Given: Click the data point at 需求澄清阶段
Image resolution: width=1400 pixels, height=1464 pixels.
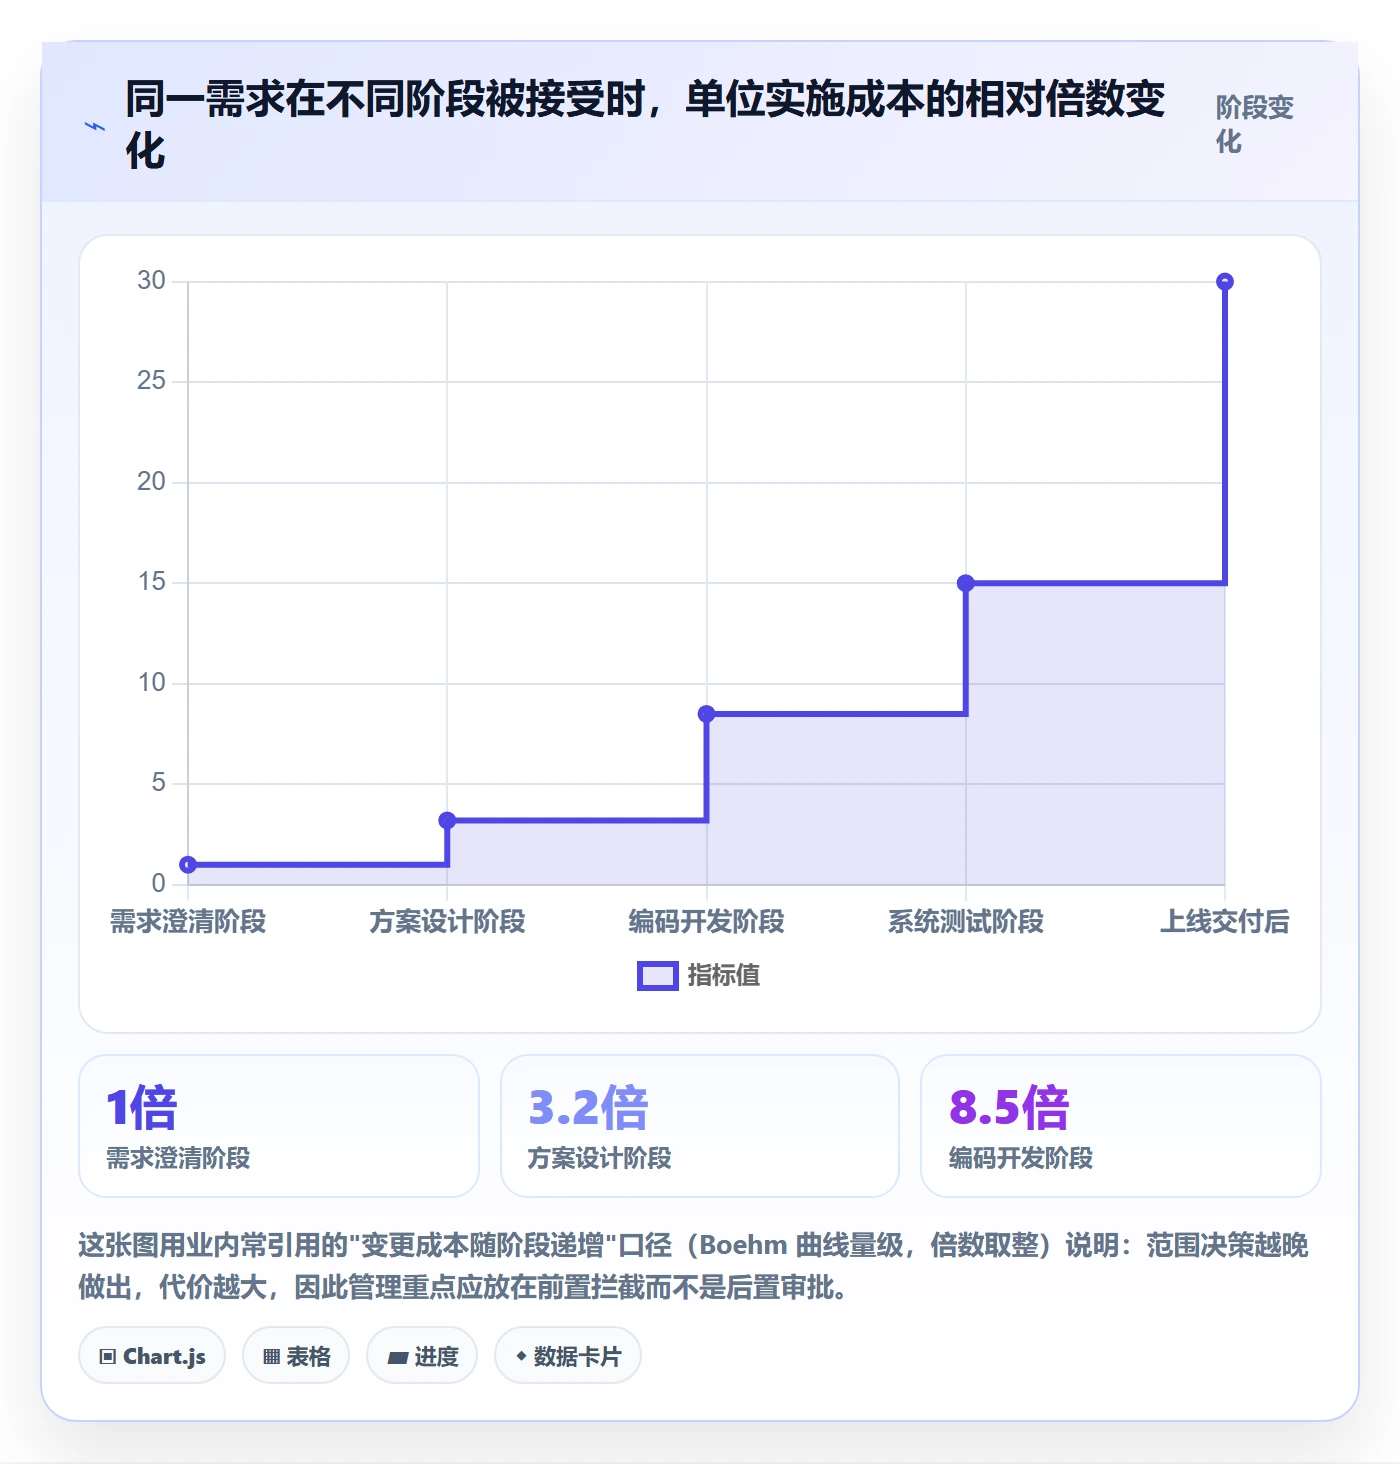Looking at the screenshot, I should pos(188,865).
